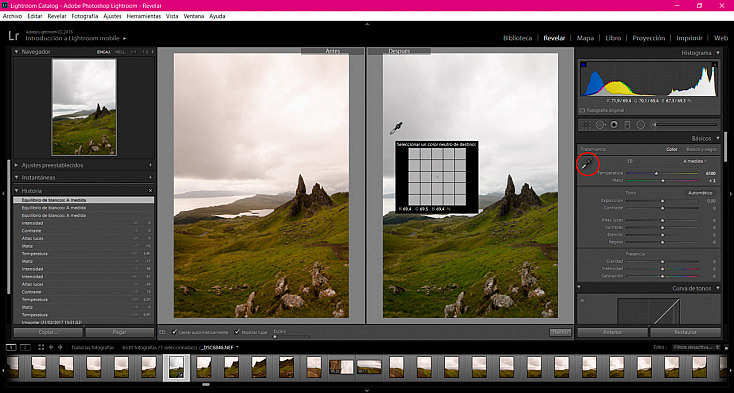Click the Copiar... button
This screenshot has width=734, height=393.
[48, 332]
